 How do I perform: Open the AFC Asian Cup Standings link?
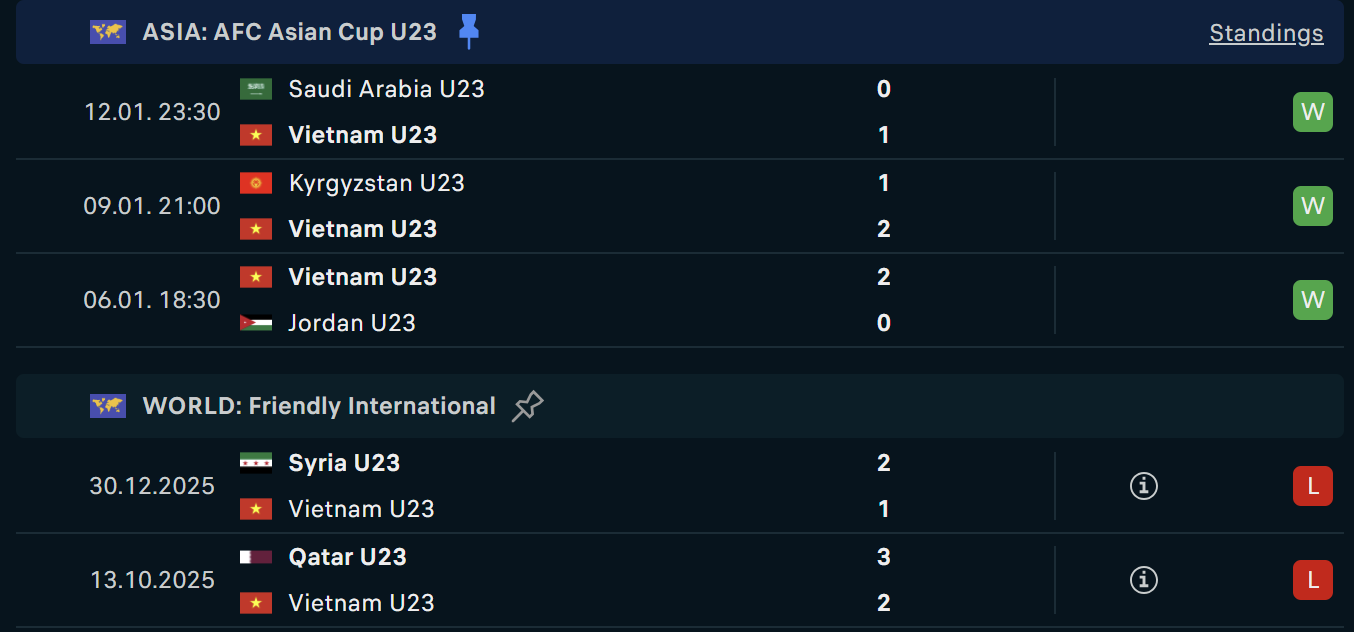(1266, 33)
